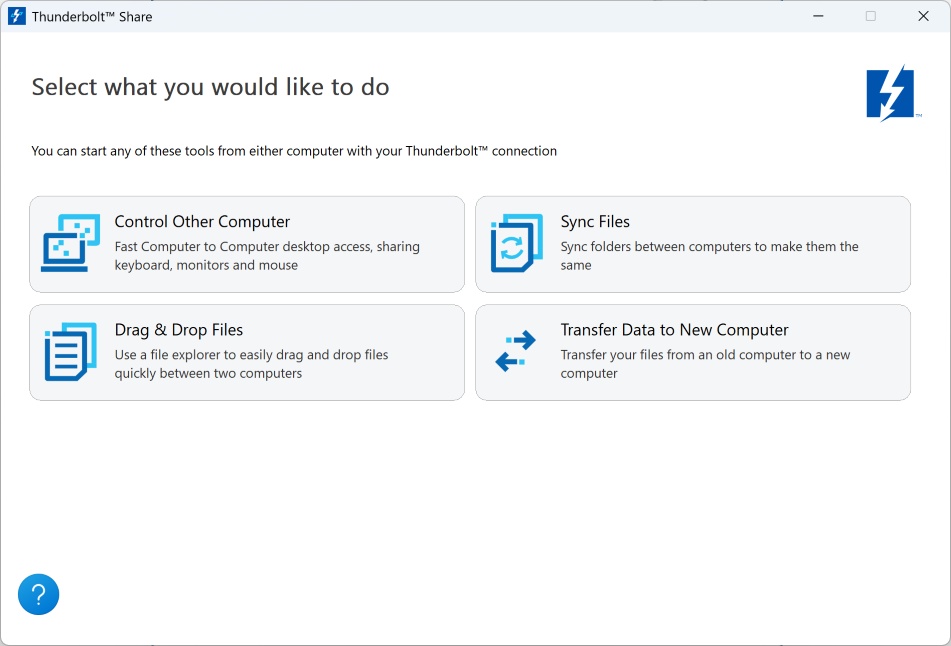Click the 'You can start any of these tools' text
The height and width of the screenshot is (646, 951).
tap(294, 151)
